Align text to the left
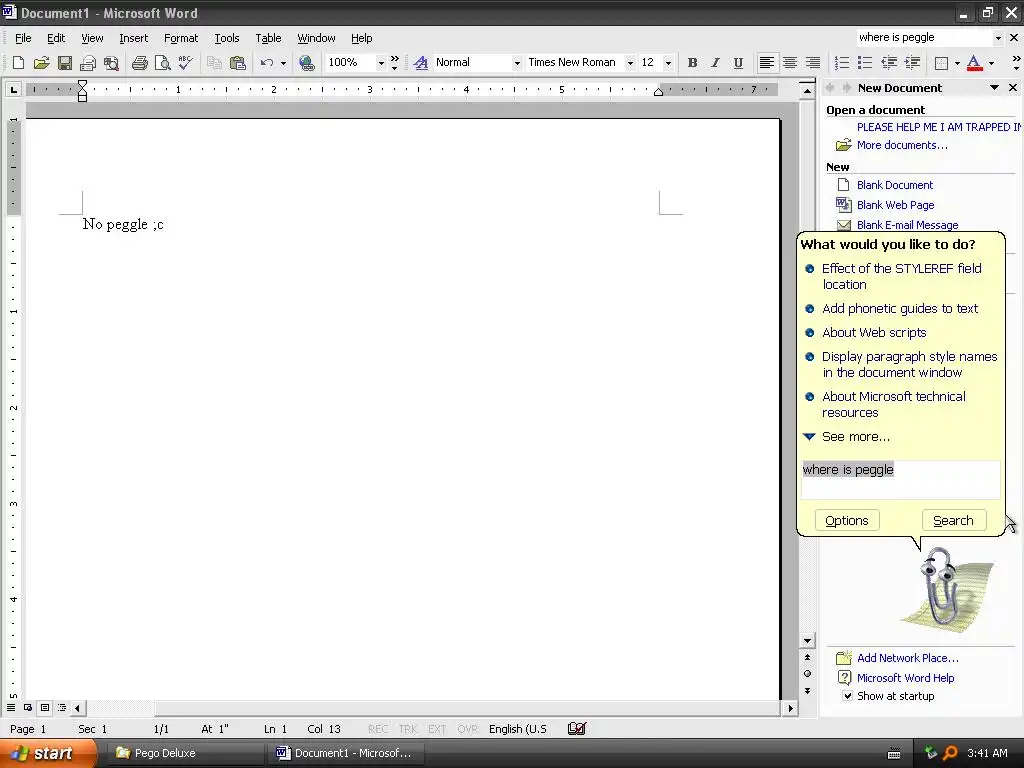Image resolution: width=1024 pixels, height=768 pixels. [x=767, y=63]
